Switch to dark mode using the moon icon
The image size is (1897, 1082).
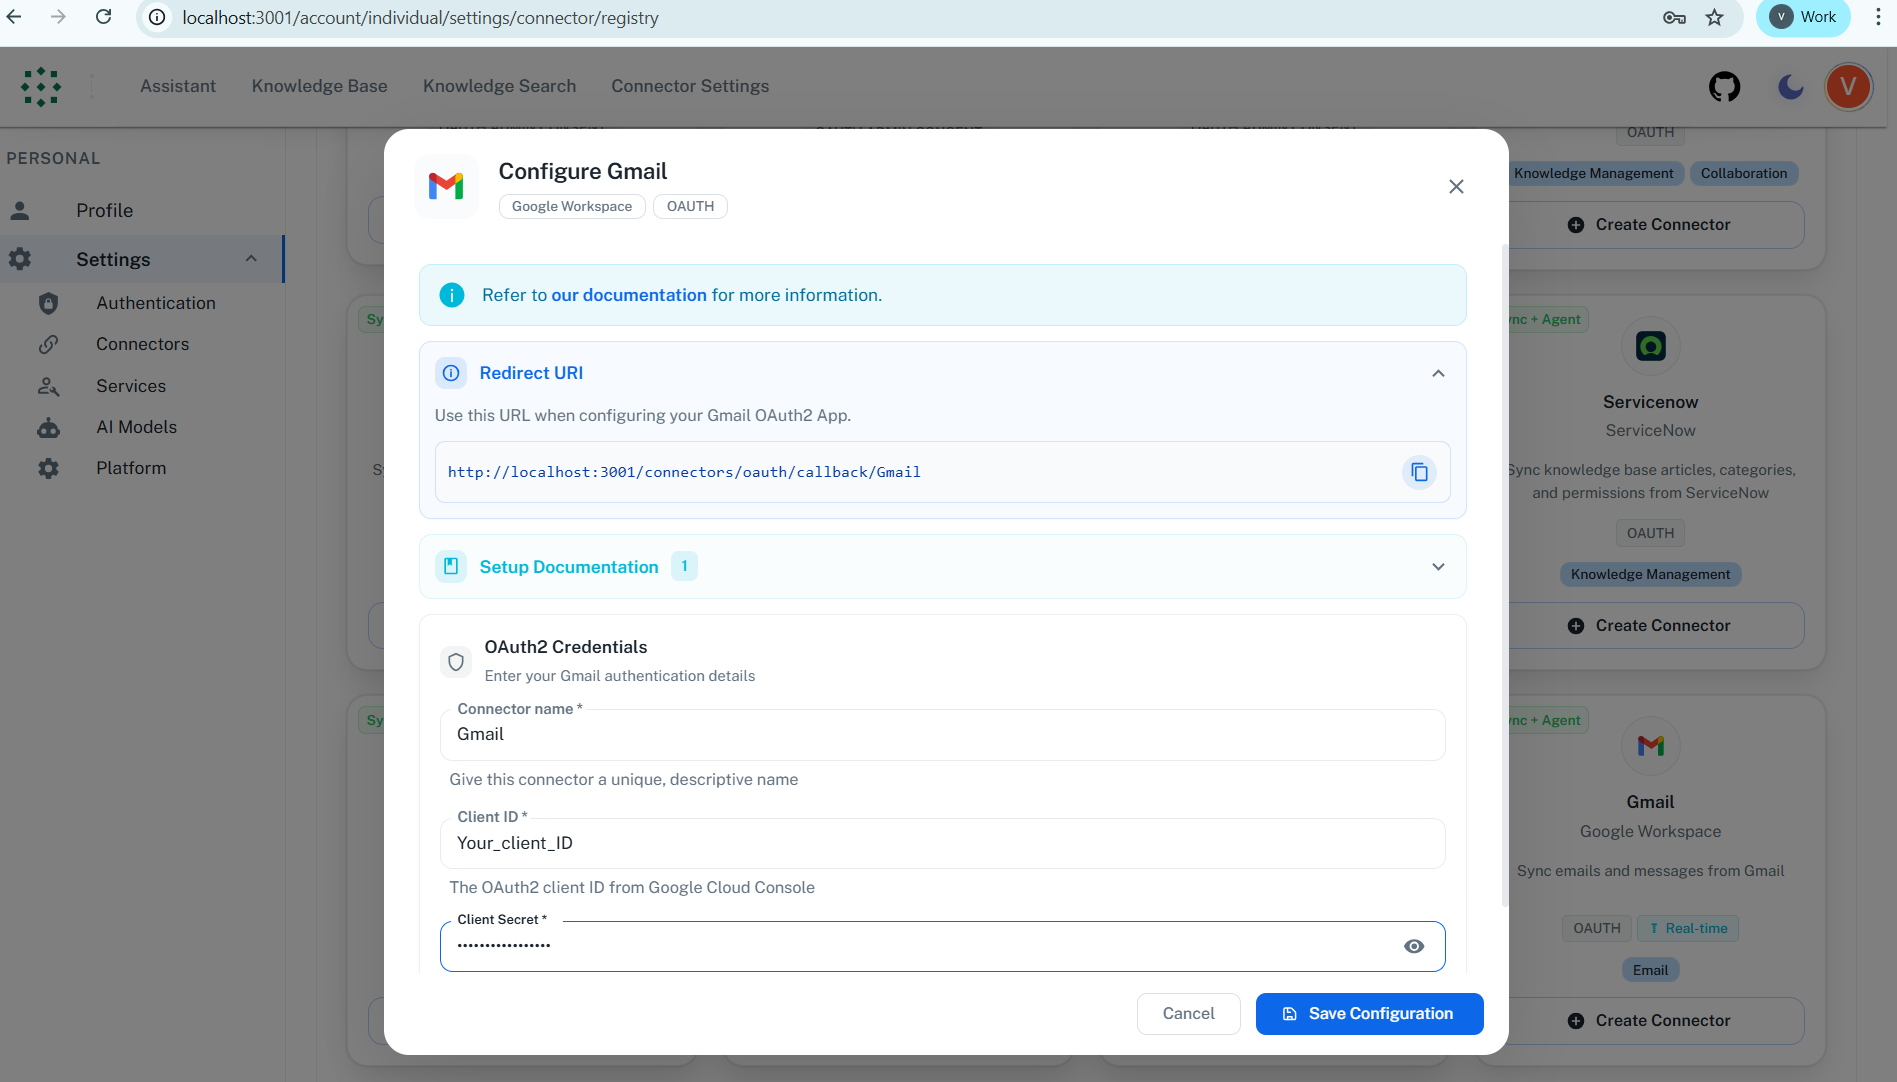(1789, 87)
